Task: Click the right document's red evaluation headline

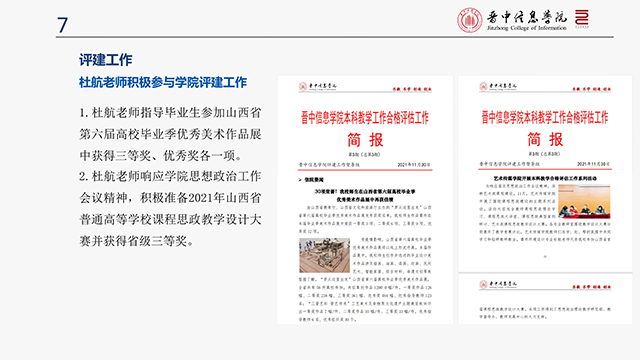Action: (545, 118)
